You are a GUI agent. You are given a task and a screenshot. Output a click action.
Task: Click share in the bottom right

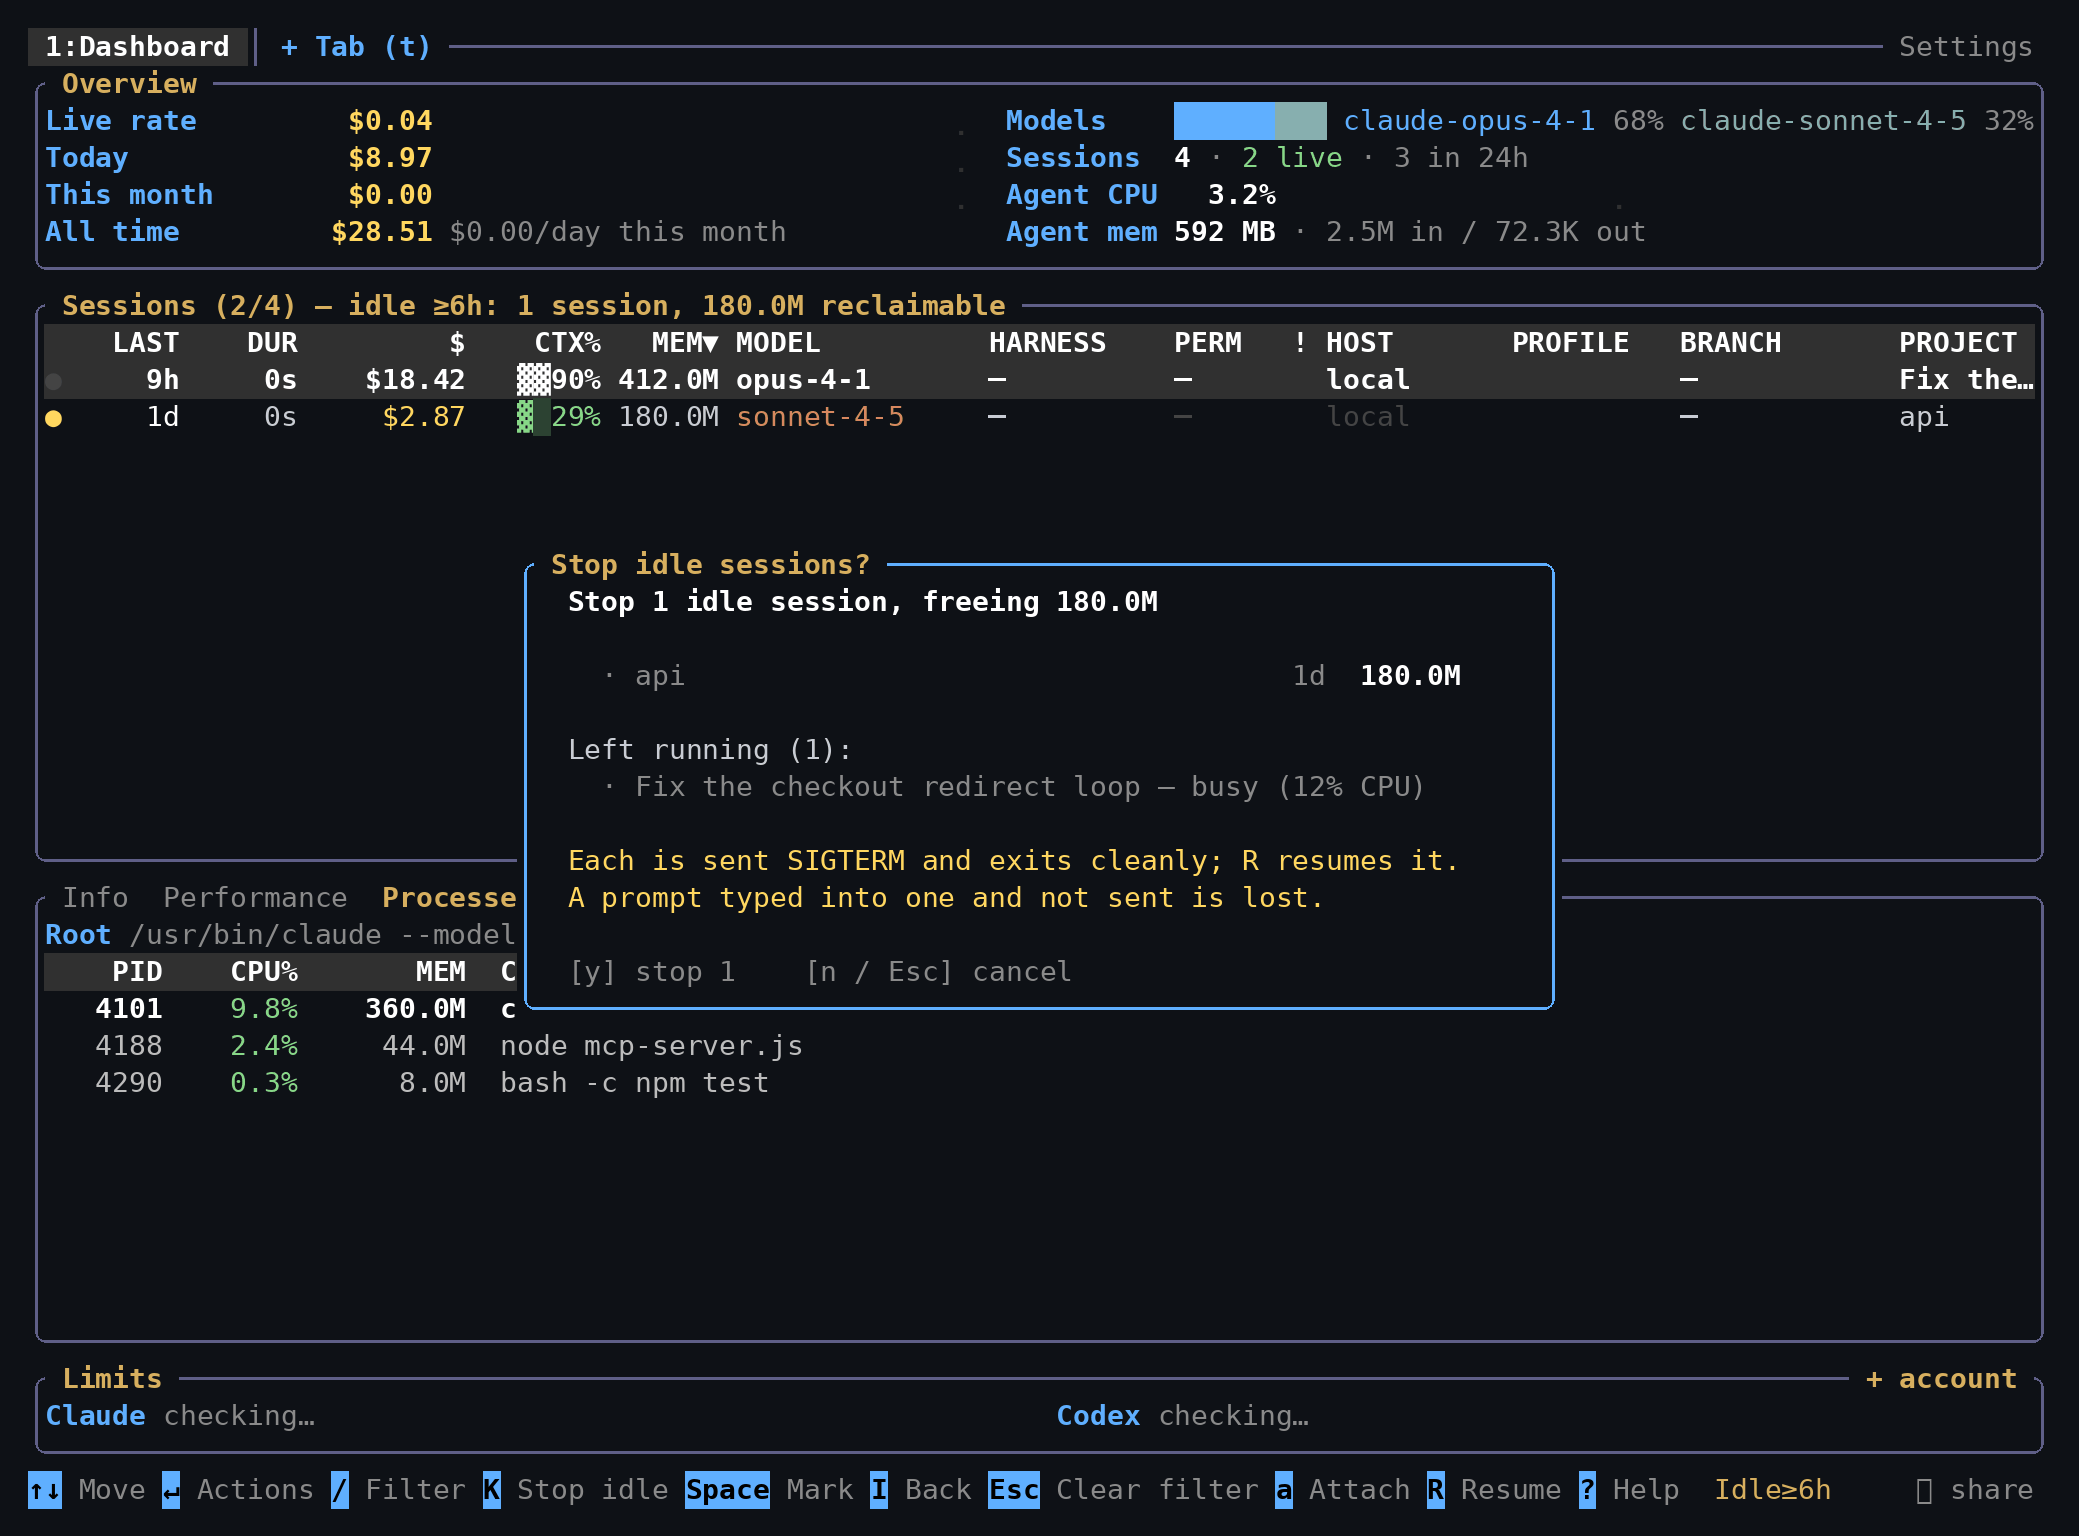pos(1974,1489)
